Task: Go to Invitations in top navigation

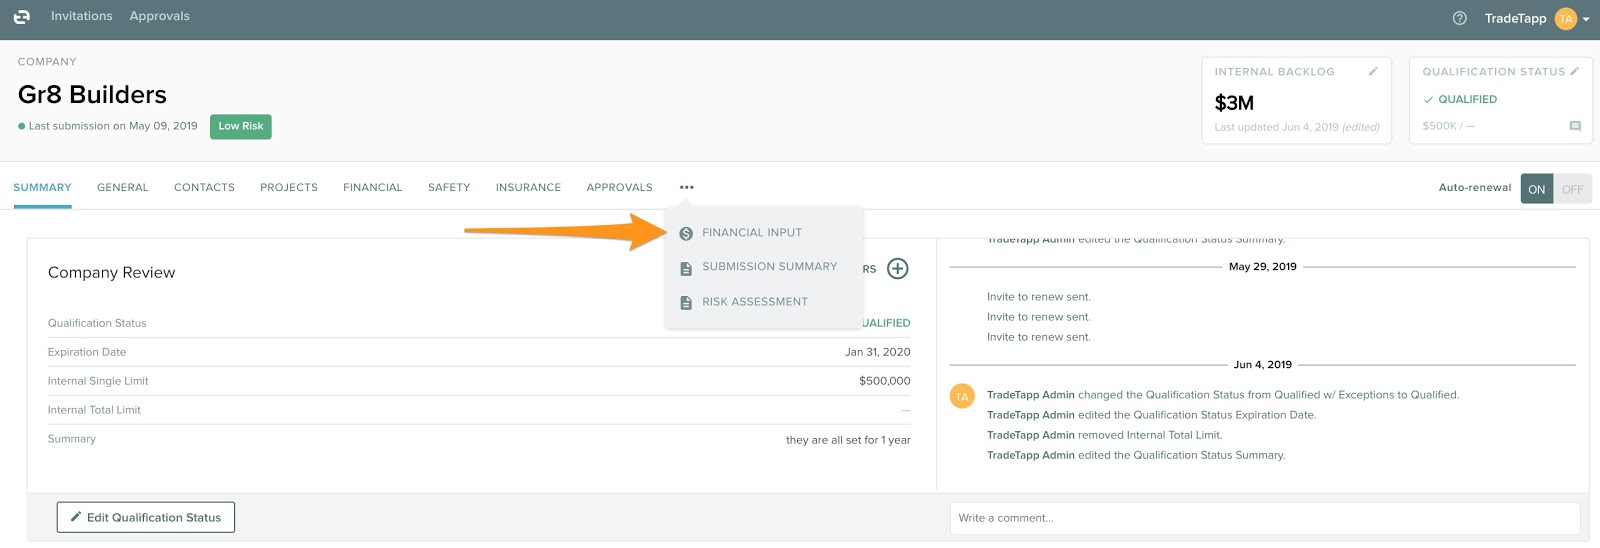Action: pyautogui.click(x=81, y=16)
